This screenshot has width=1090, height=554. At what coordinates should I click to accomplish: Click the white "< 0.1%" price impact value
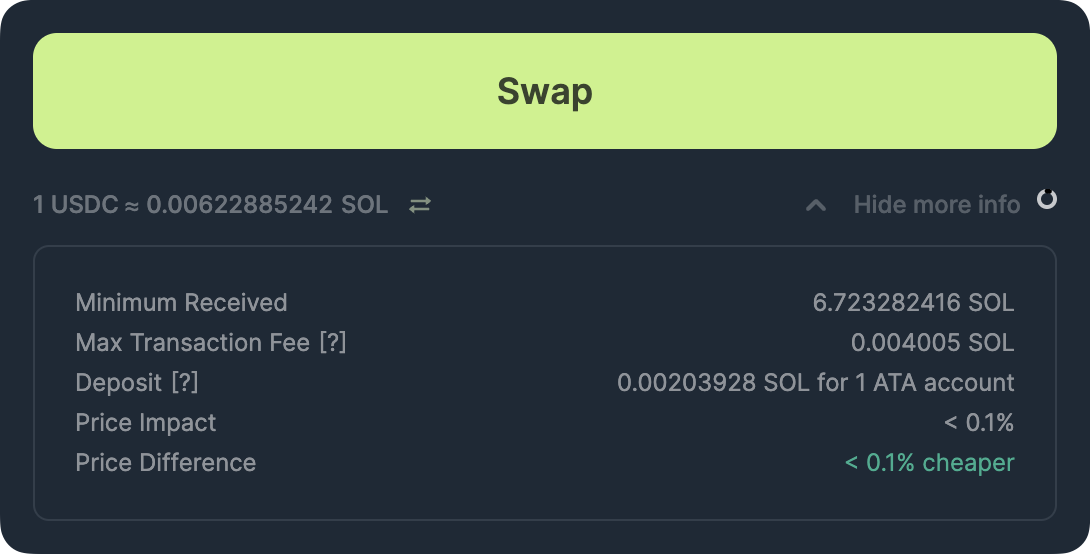(979, 423)
